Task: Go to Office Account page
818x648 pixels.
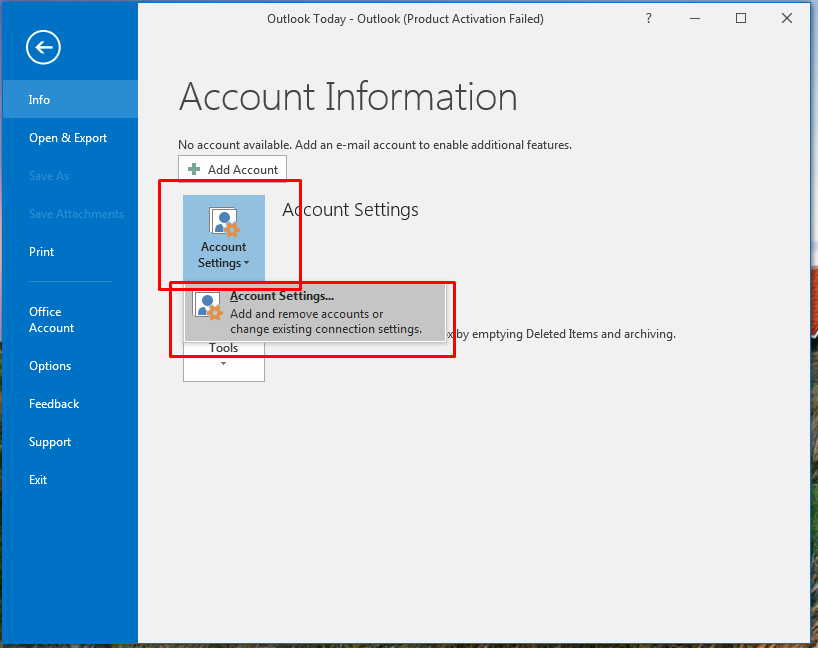Action: click(x=70, y=320)
